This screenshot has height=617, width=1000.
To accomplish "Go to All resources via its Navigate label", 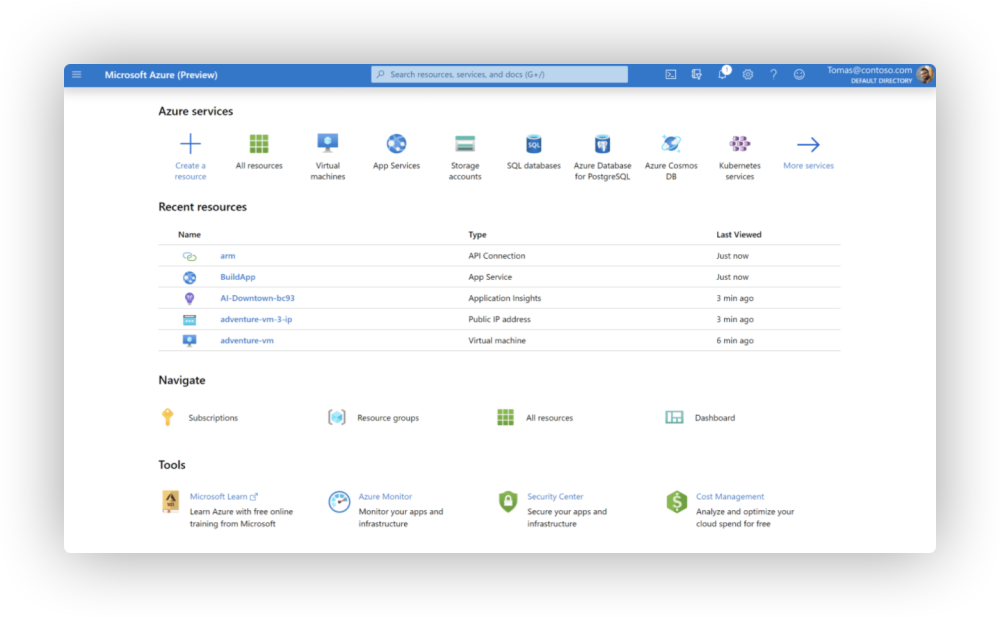I will click(x=549, y=418).
